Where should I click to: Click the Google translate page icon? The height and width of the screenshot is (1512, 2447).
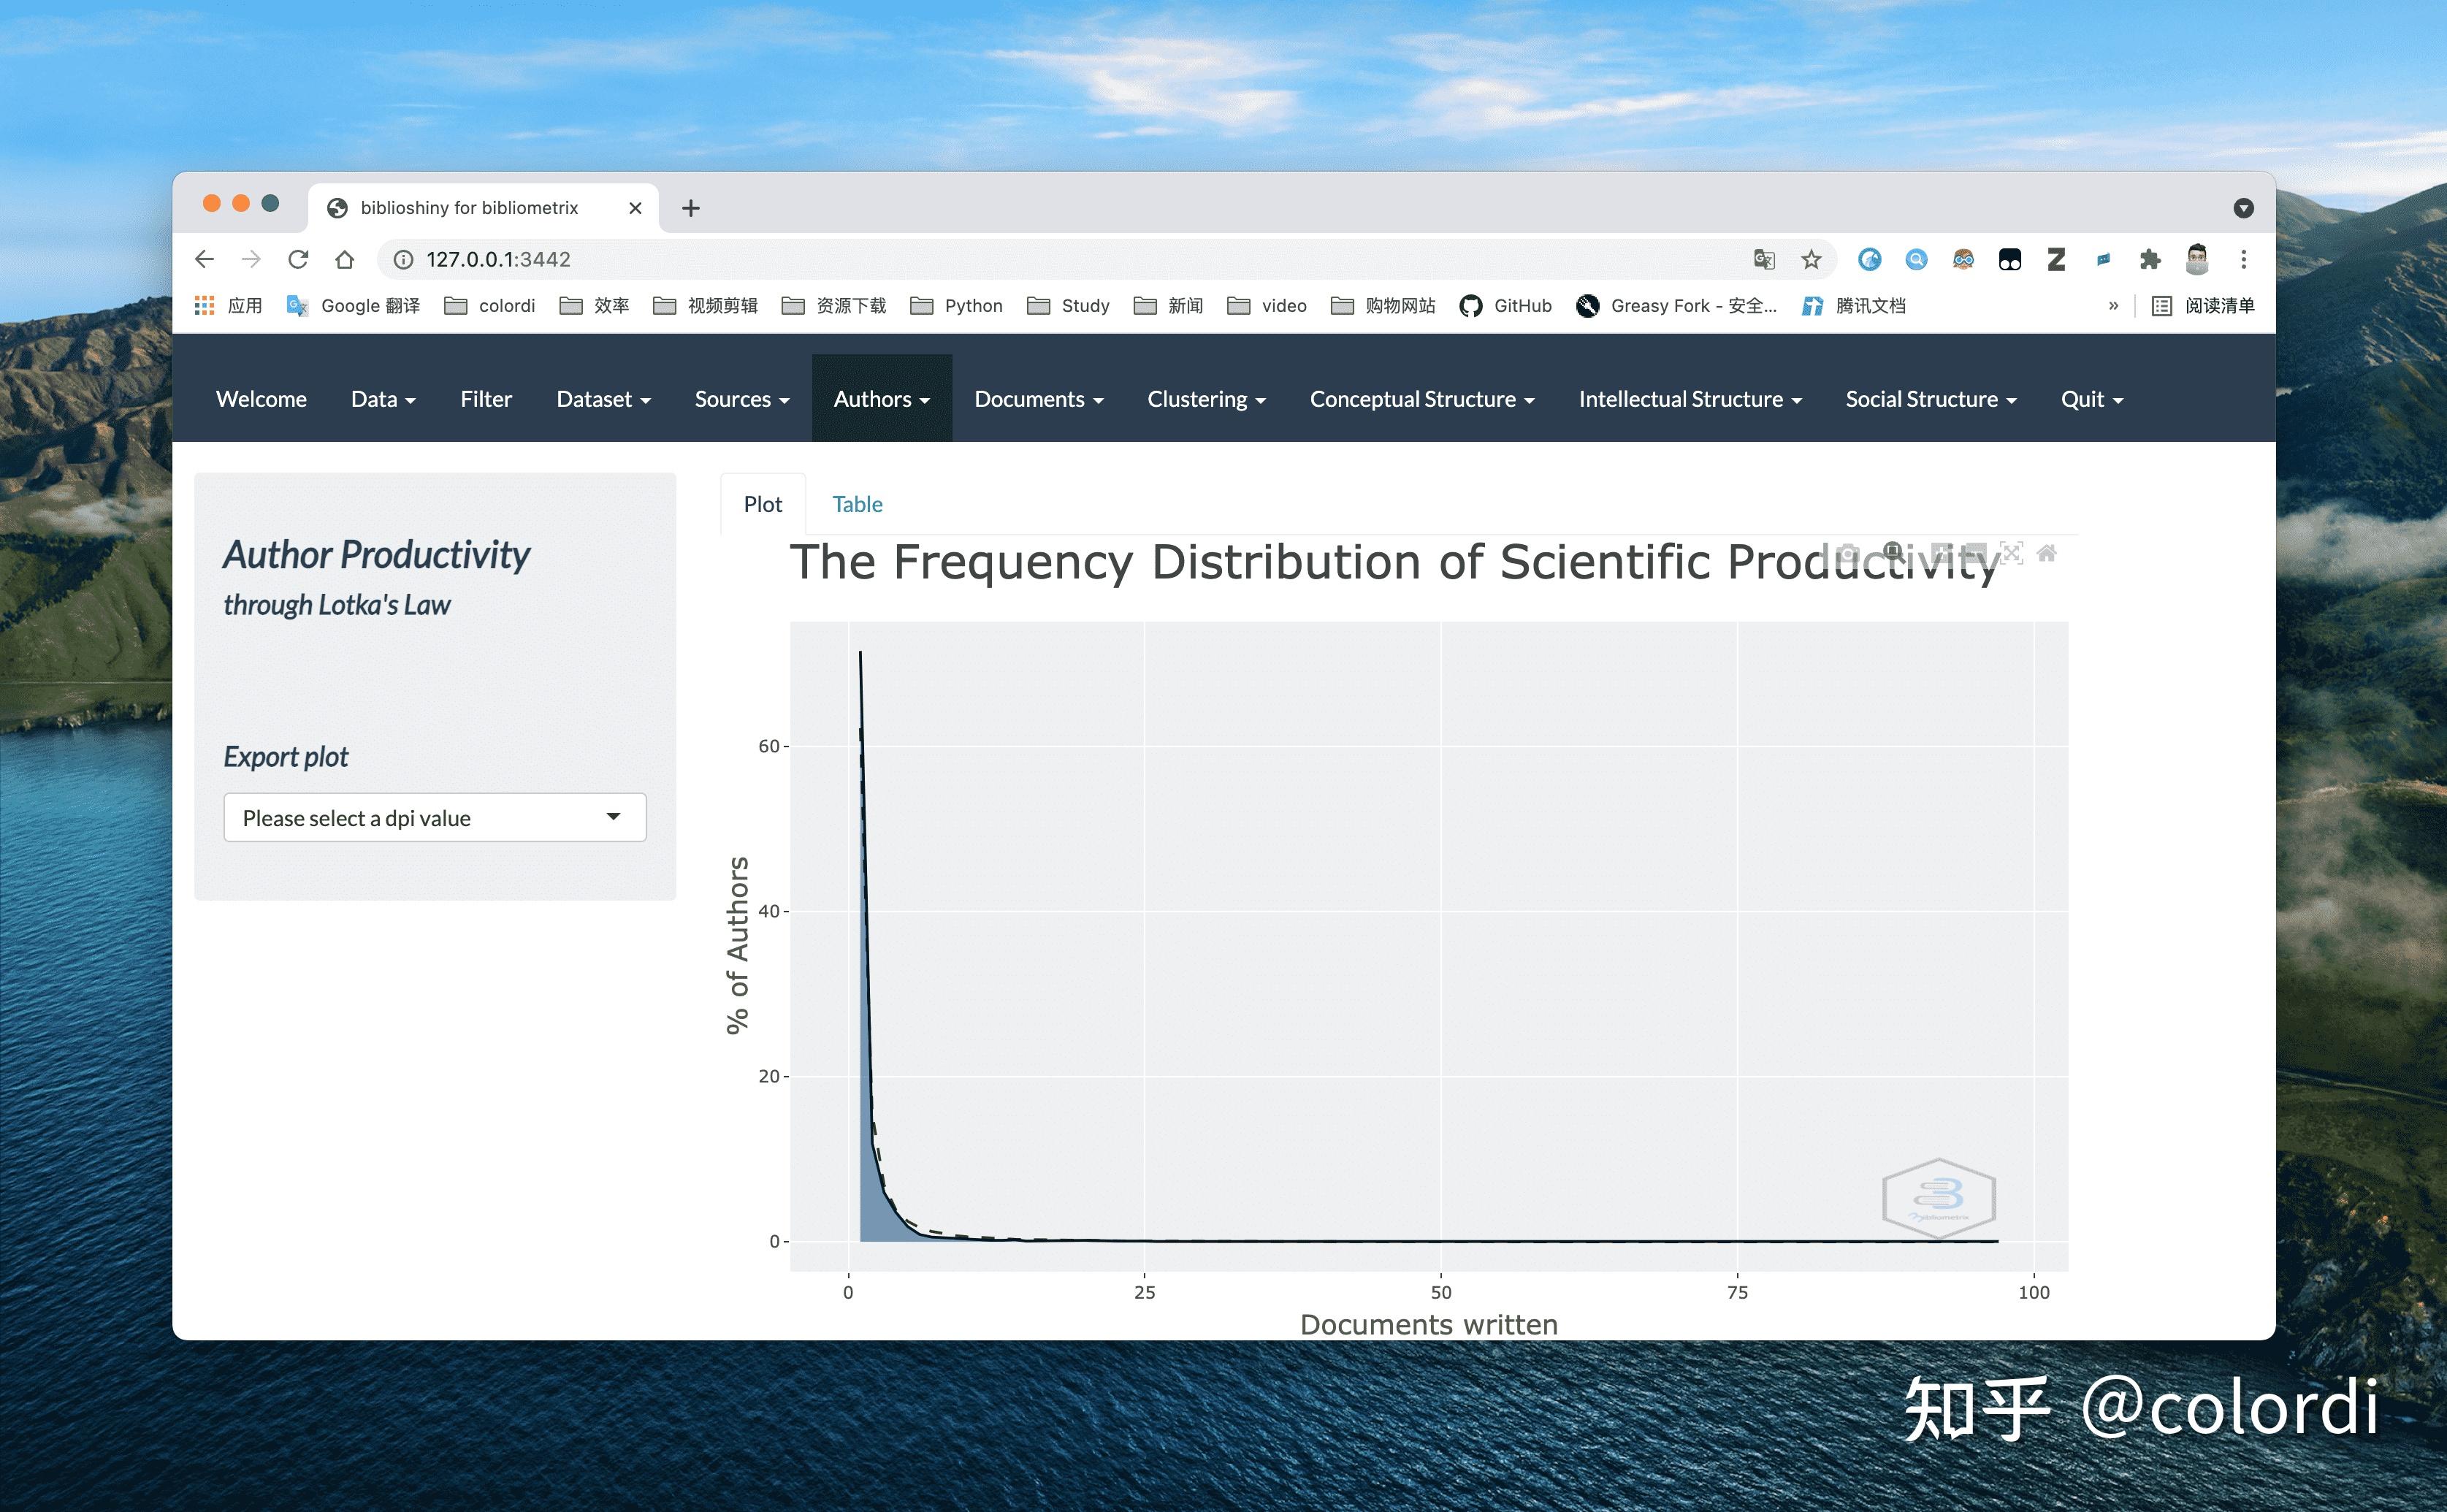click(x=1764, y=259)
